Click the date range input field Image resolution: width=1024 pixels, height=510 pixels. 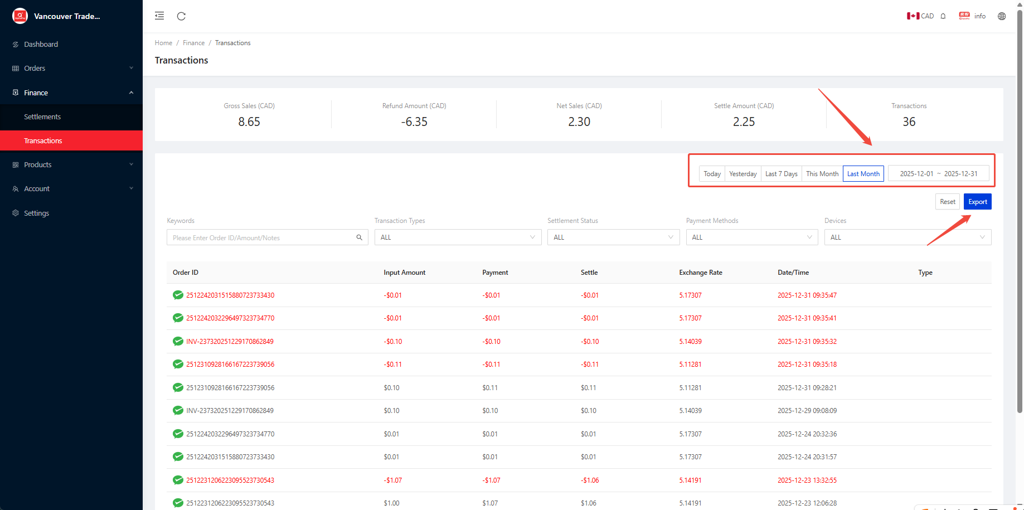point(938,174)
